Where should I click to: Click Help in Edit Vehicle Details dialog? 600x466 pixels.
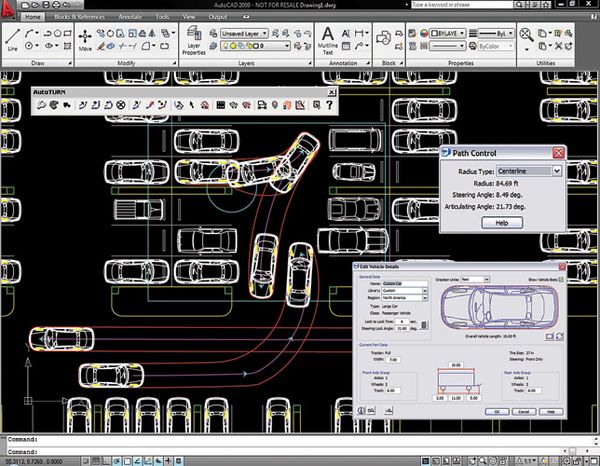coord(551,411)
